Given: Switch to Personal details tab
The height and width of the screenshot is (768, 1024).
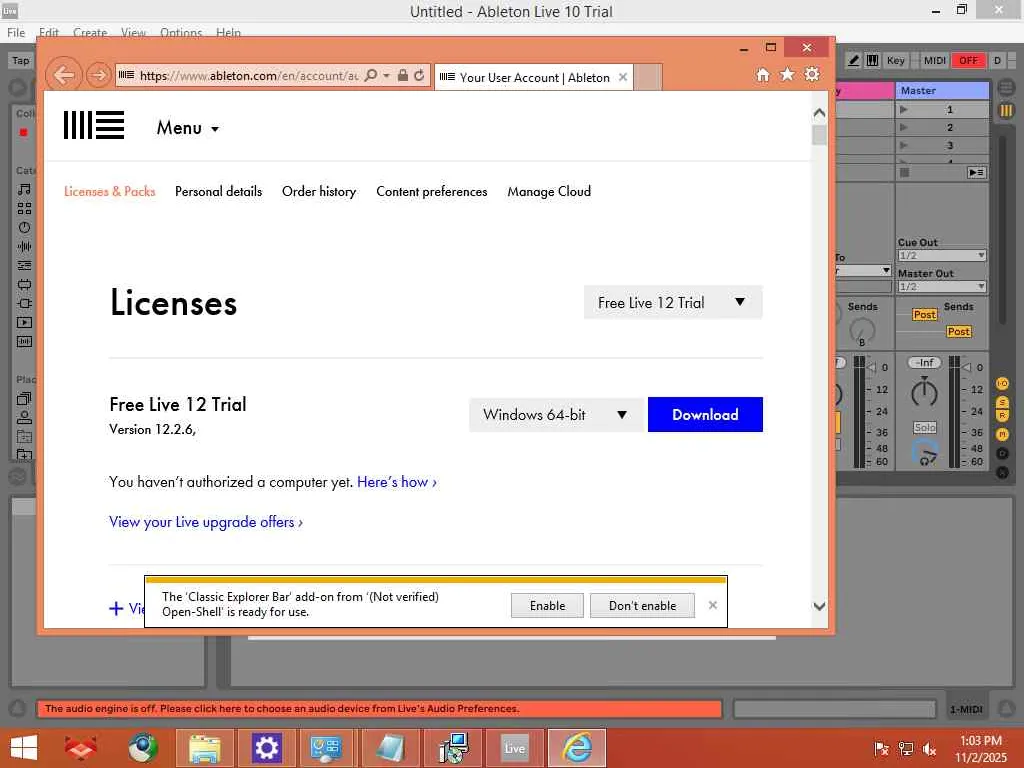Looking at the screenshot, I should pos(218,191).
